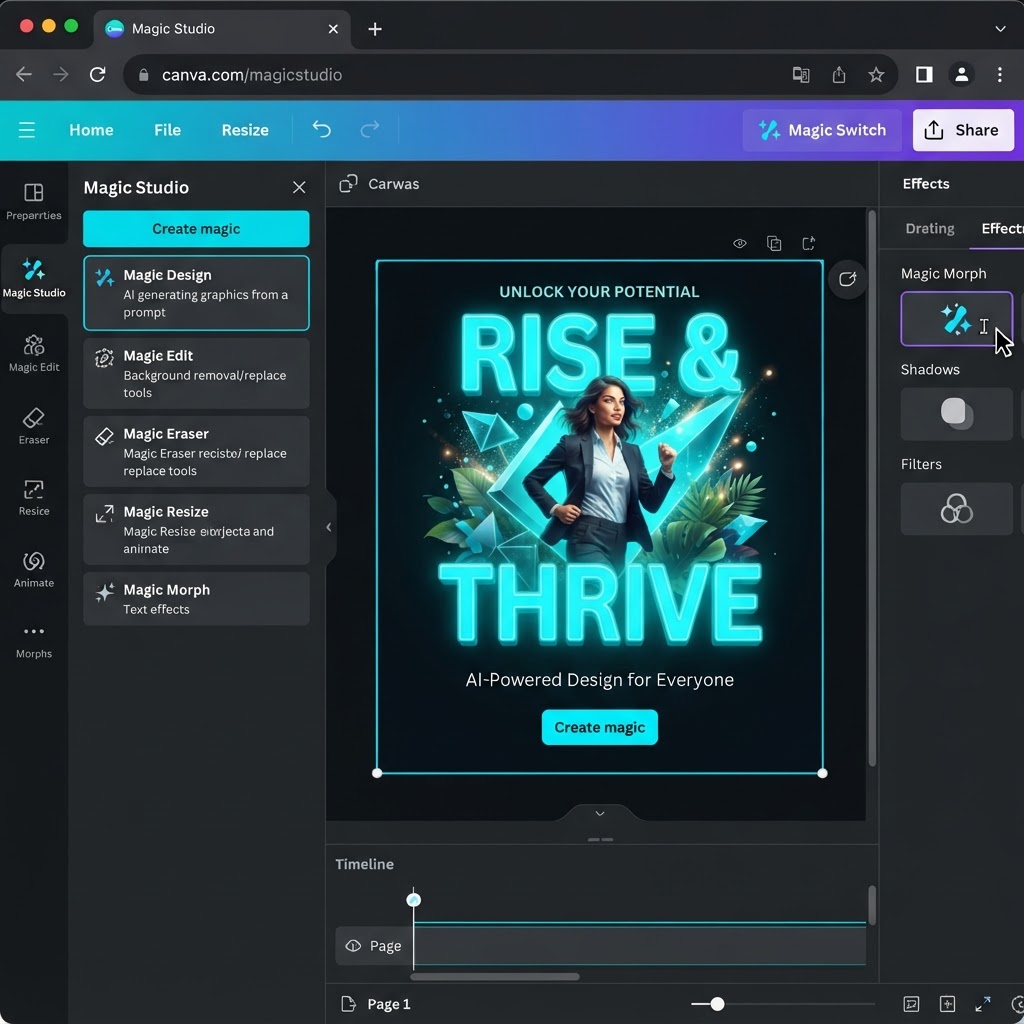Click the browser share icon in address bar
The image size is (1024, 1024).
839,74
